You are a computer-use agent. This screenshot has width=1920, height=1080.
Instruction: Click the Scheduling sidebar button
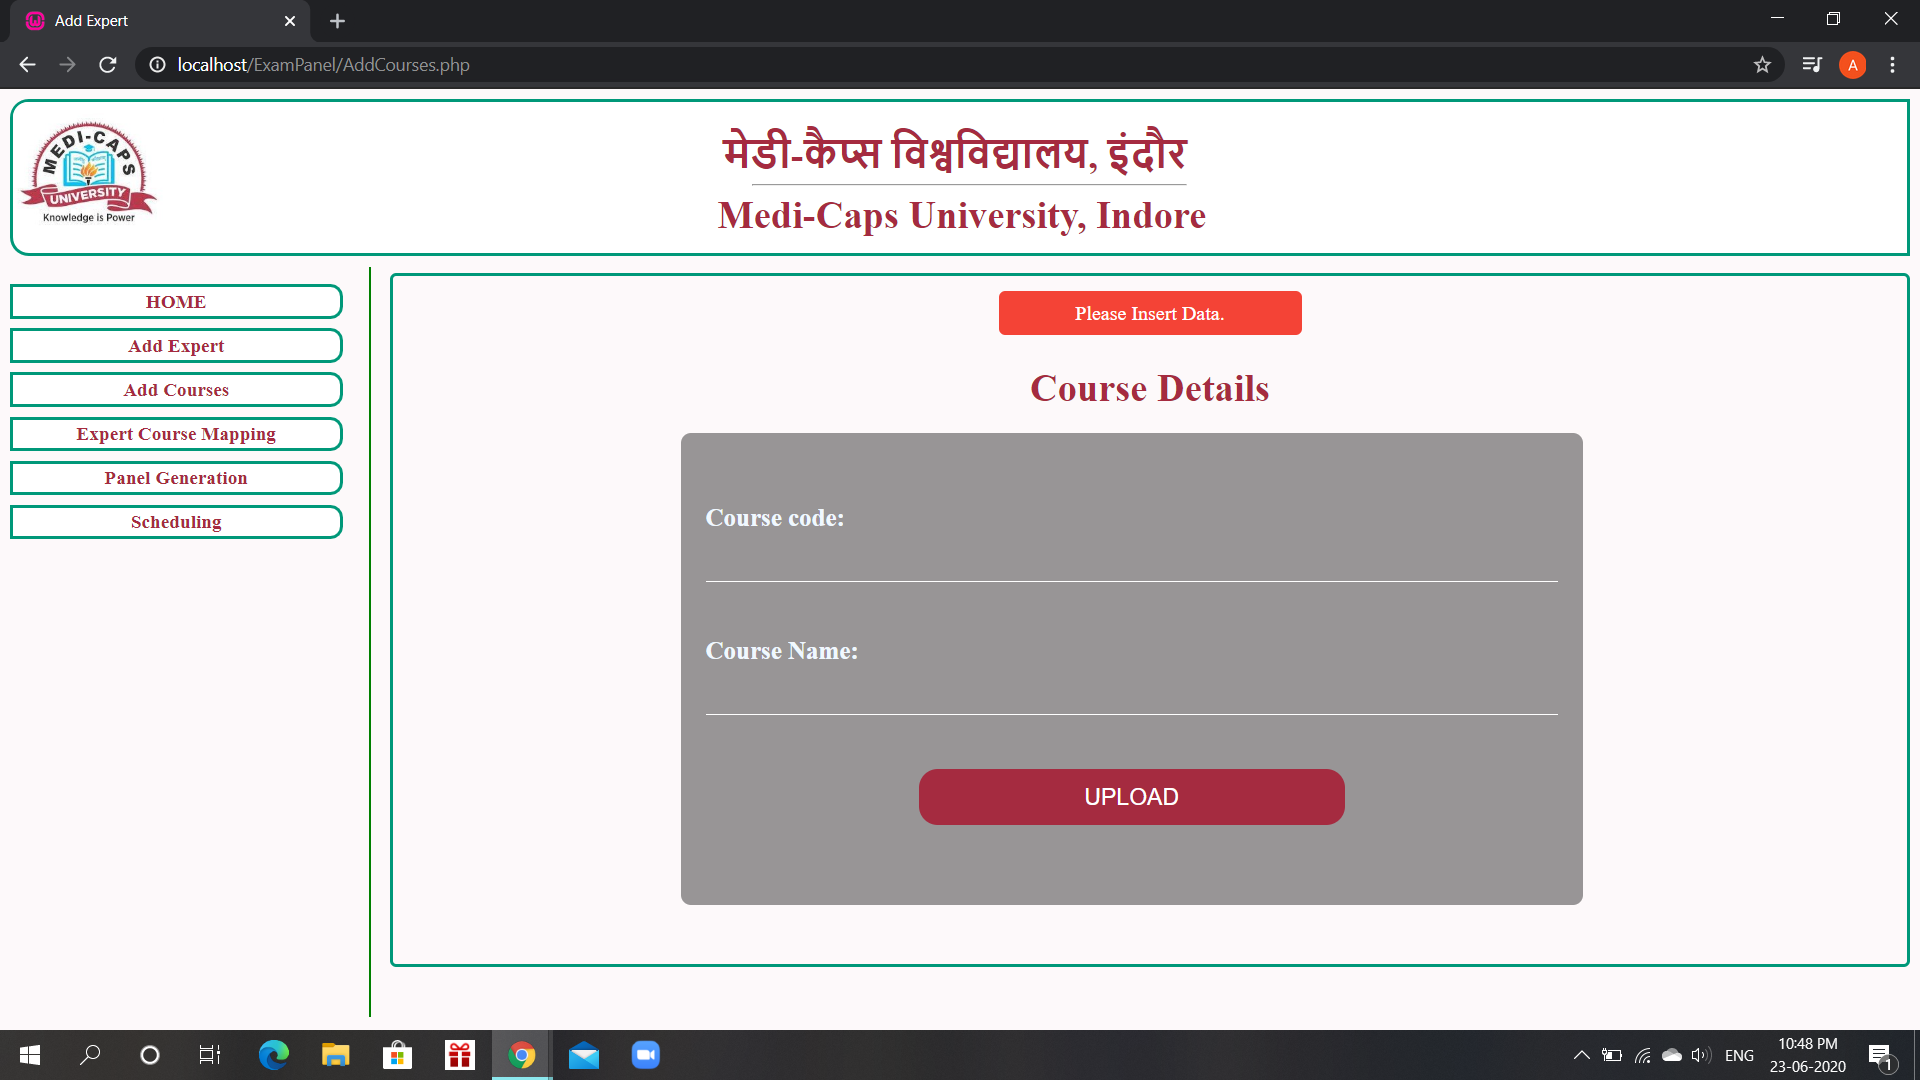coord(176,522)
